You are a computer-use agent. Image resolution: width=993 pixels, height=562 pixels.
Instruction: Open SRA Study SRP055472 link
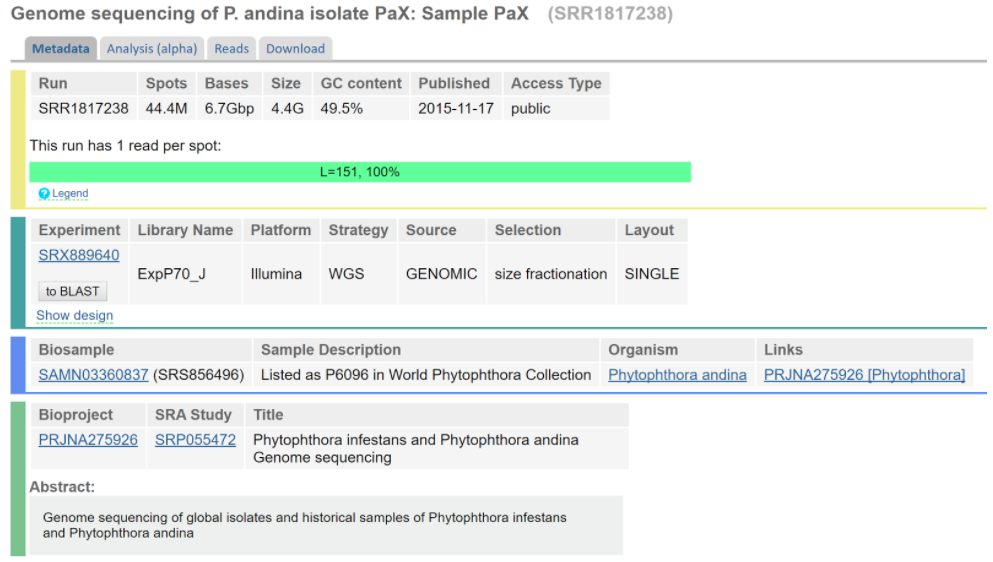(x=195, y=440)
